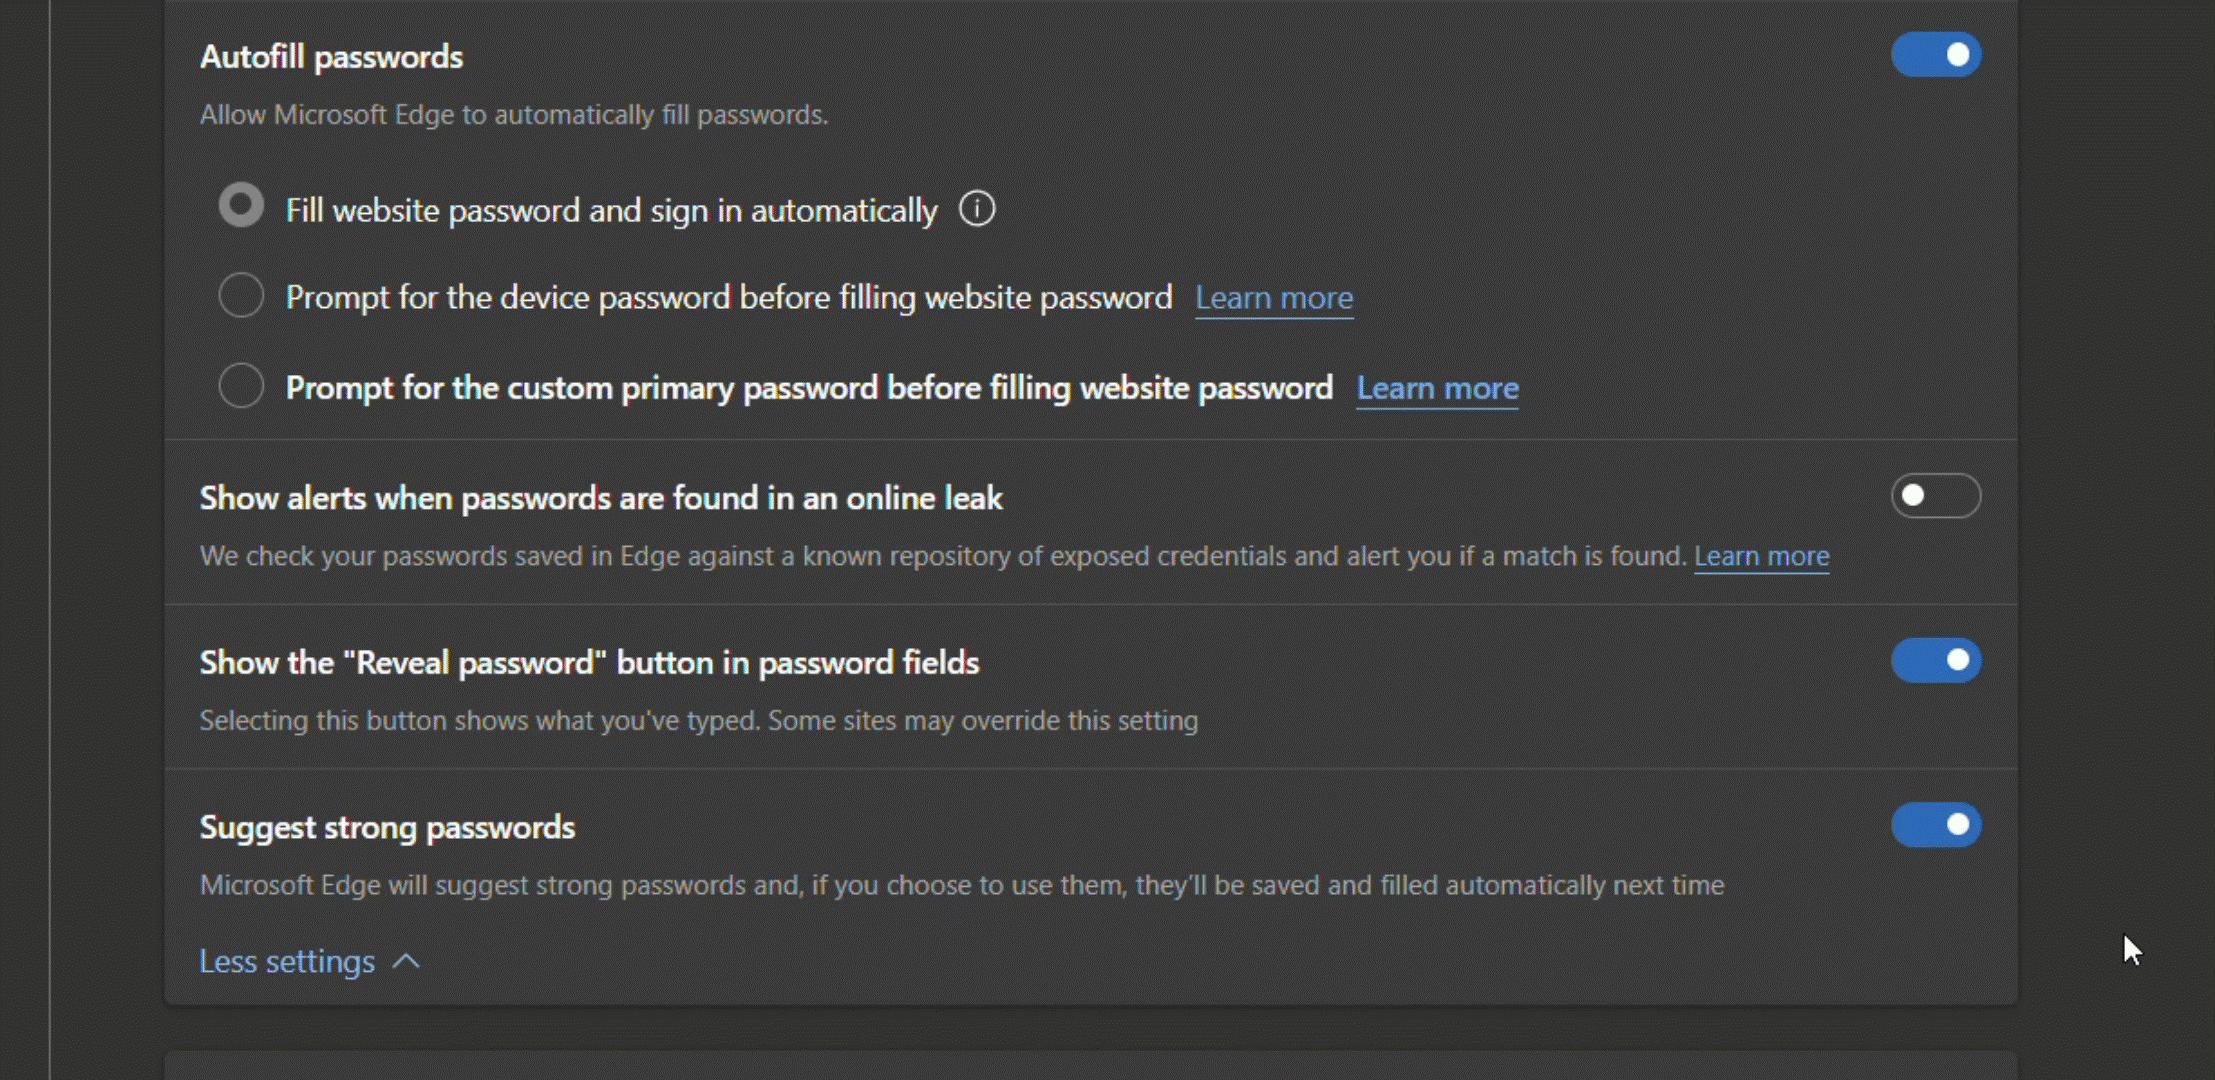This screenshot has width=2215, height=1080.
Task: Click the Suggest strong passwords heading
Action: tap(387, 828)
